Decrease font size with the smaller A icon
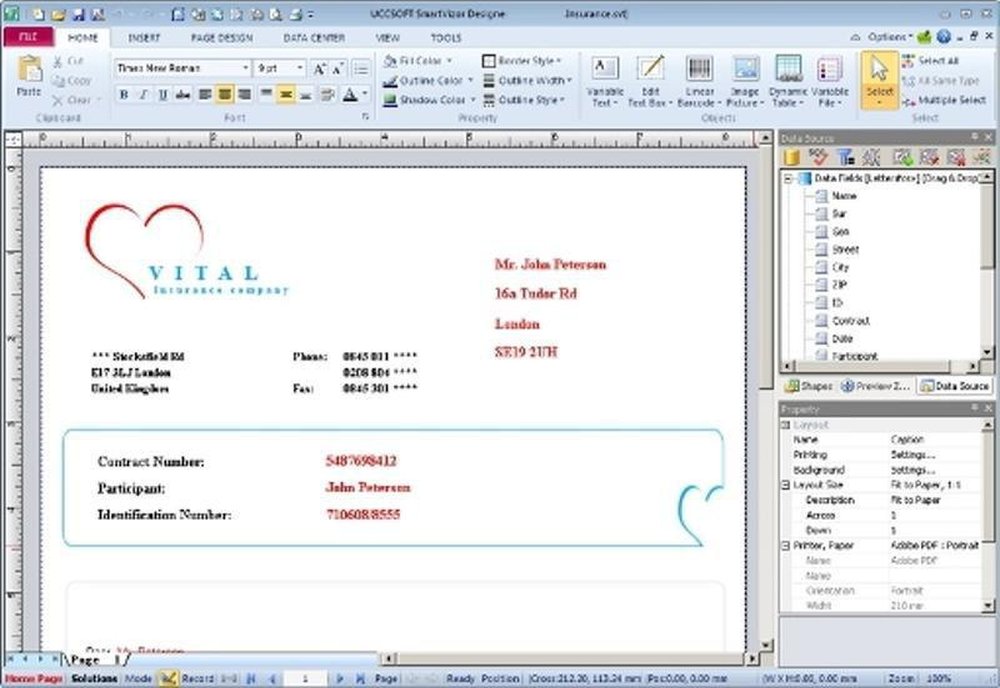 [x=338, y=68]
